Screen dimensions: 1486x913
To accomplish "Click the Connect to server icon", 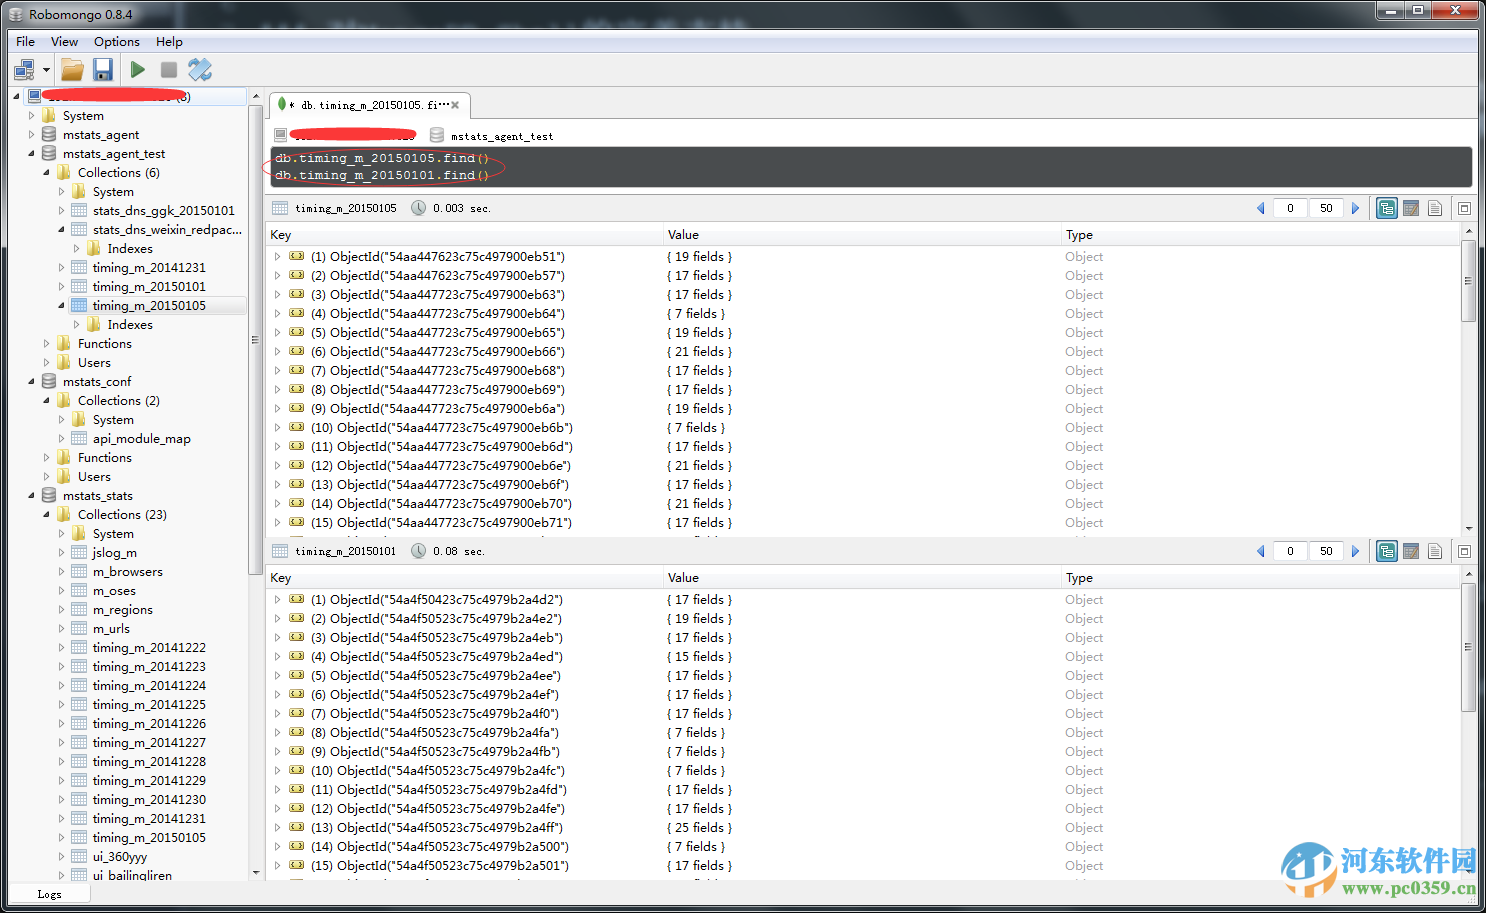I will point(24,70).
